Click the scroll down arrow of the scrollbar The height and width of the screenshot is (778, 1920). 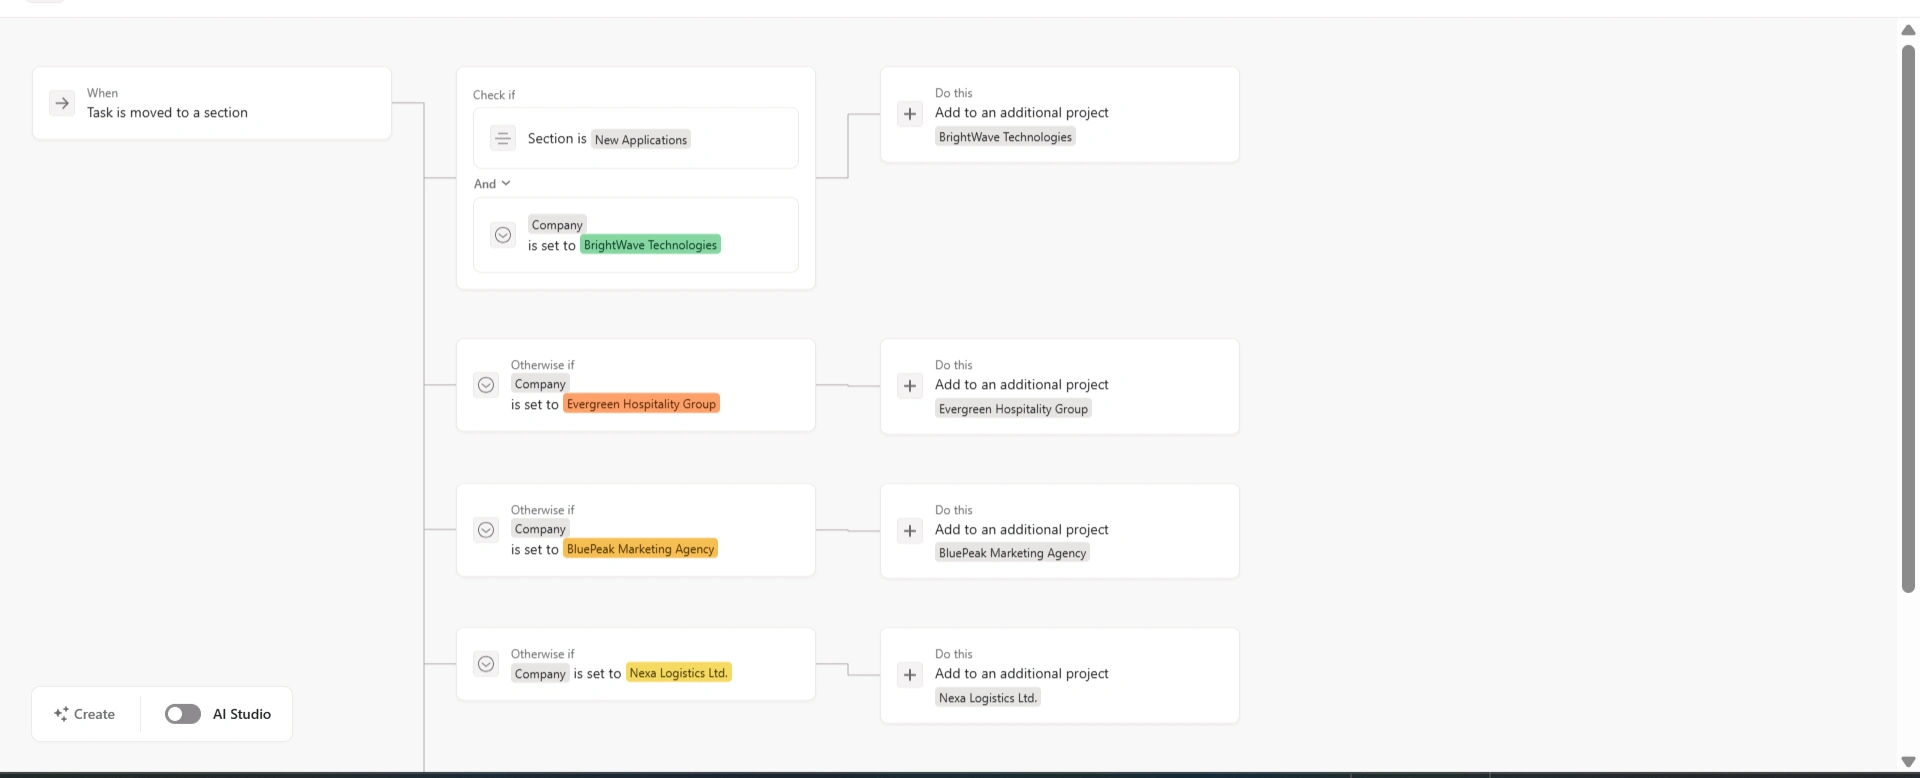point(1908,762)
